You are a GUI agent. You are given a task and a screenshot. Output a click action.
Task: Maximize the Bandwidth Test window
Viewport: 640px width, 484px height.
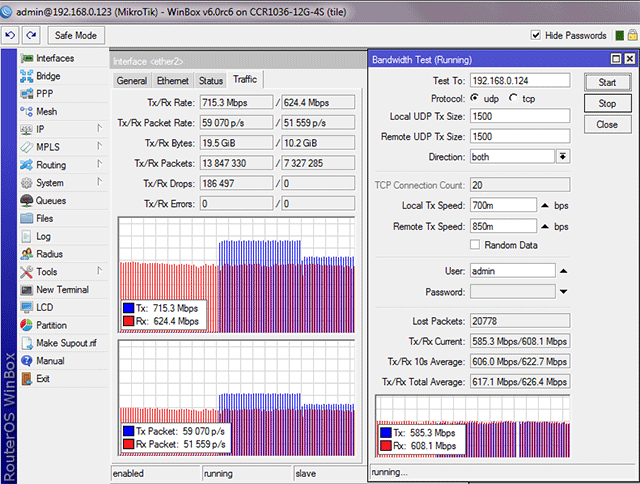[x=616, y=59]
